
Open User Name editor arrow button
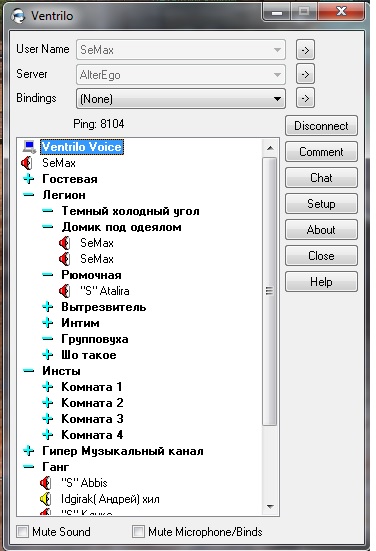[305, 50]
